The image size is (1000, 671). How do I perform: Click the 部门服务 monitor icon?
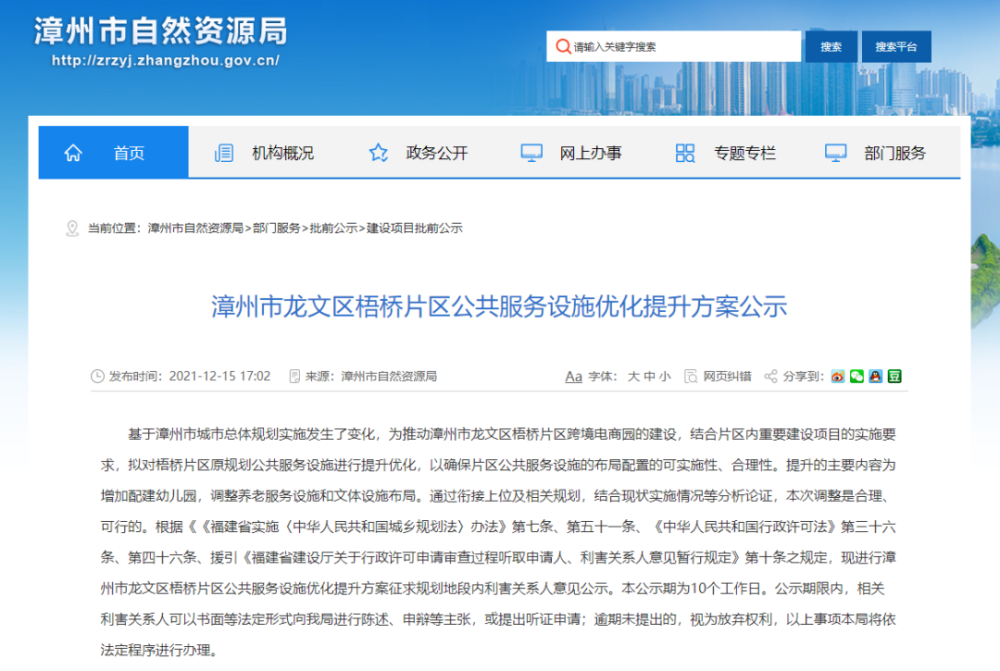(835, 153)
